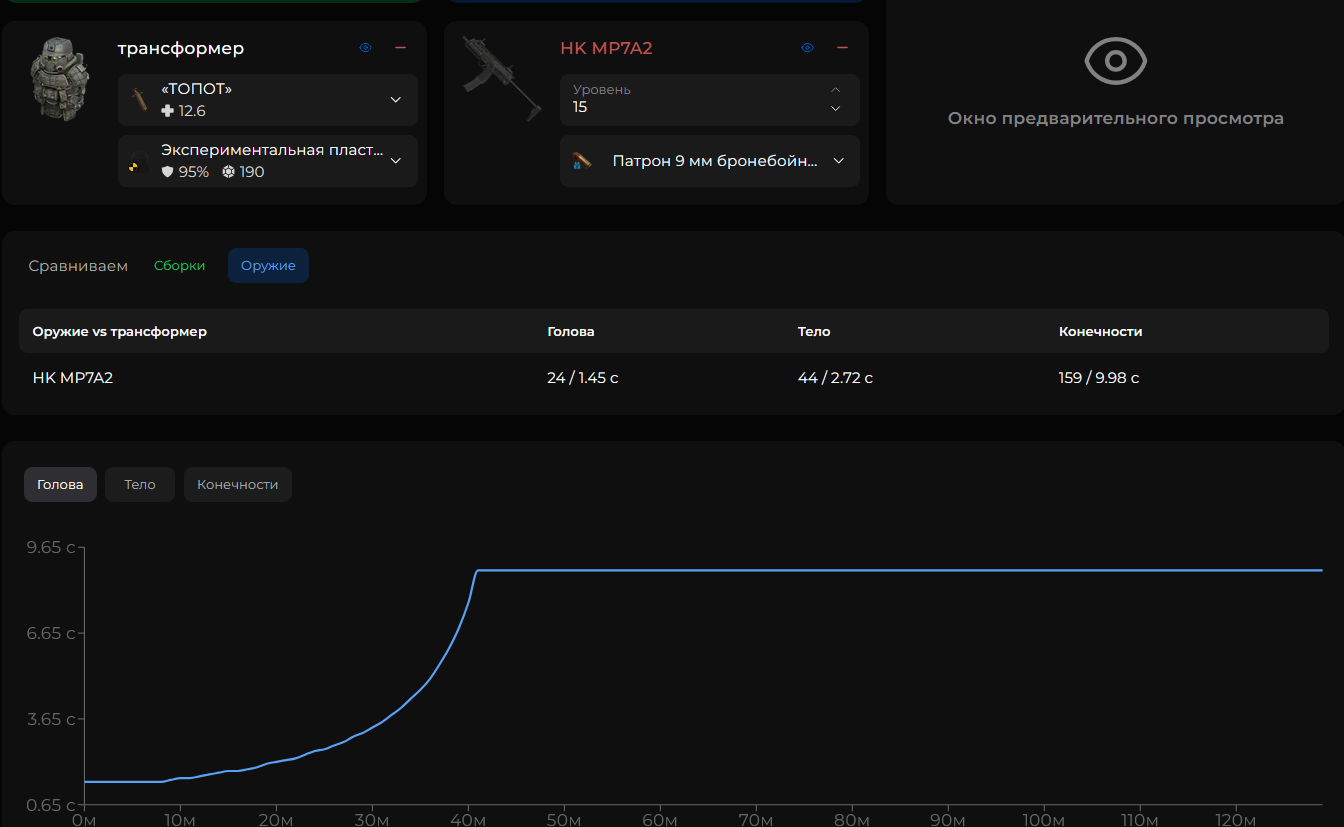Click the large preview eye icon
Viewport: 1344px width, 827px height.
[x=1115, y=61]
